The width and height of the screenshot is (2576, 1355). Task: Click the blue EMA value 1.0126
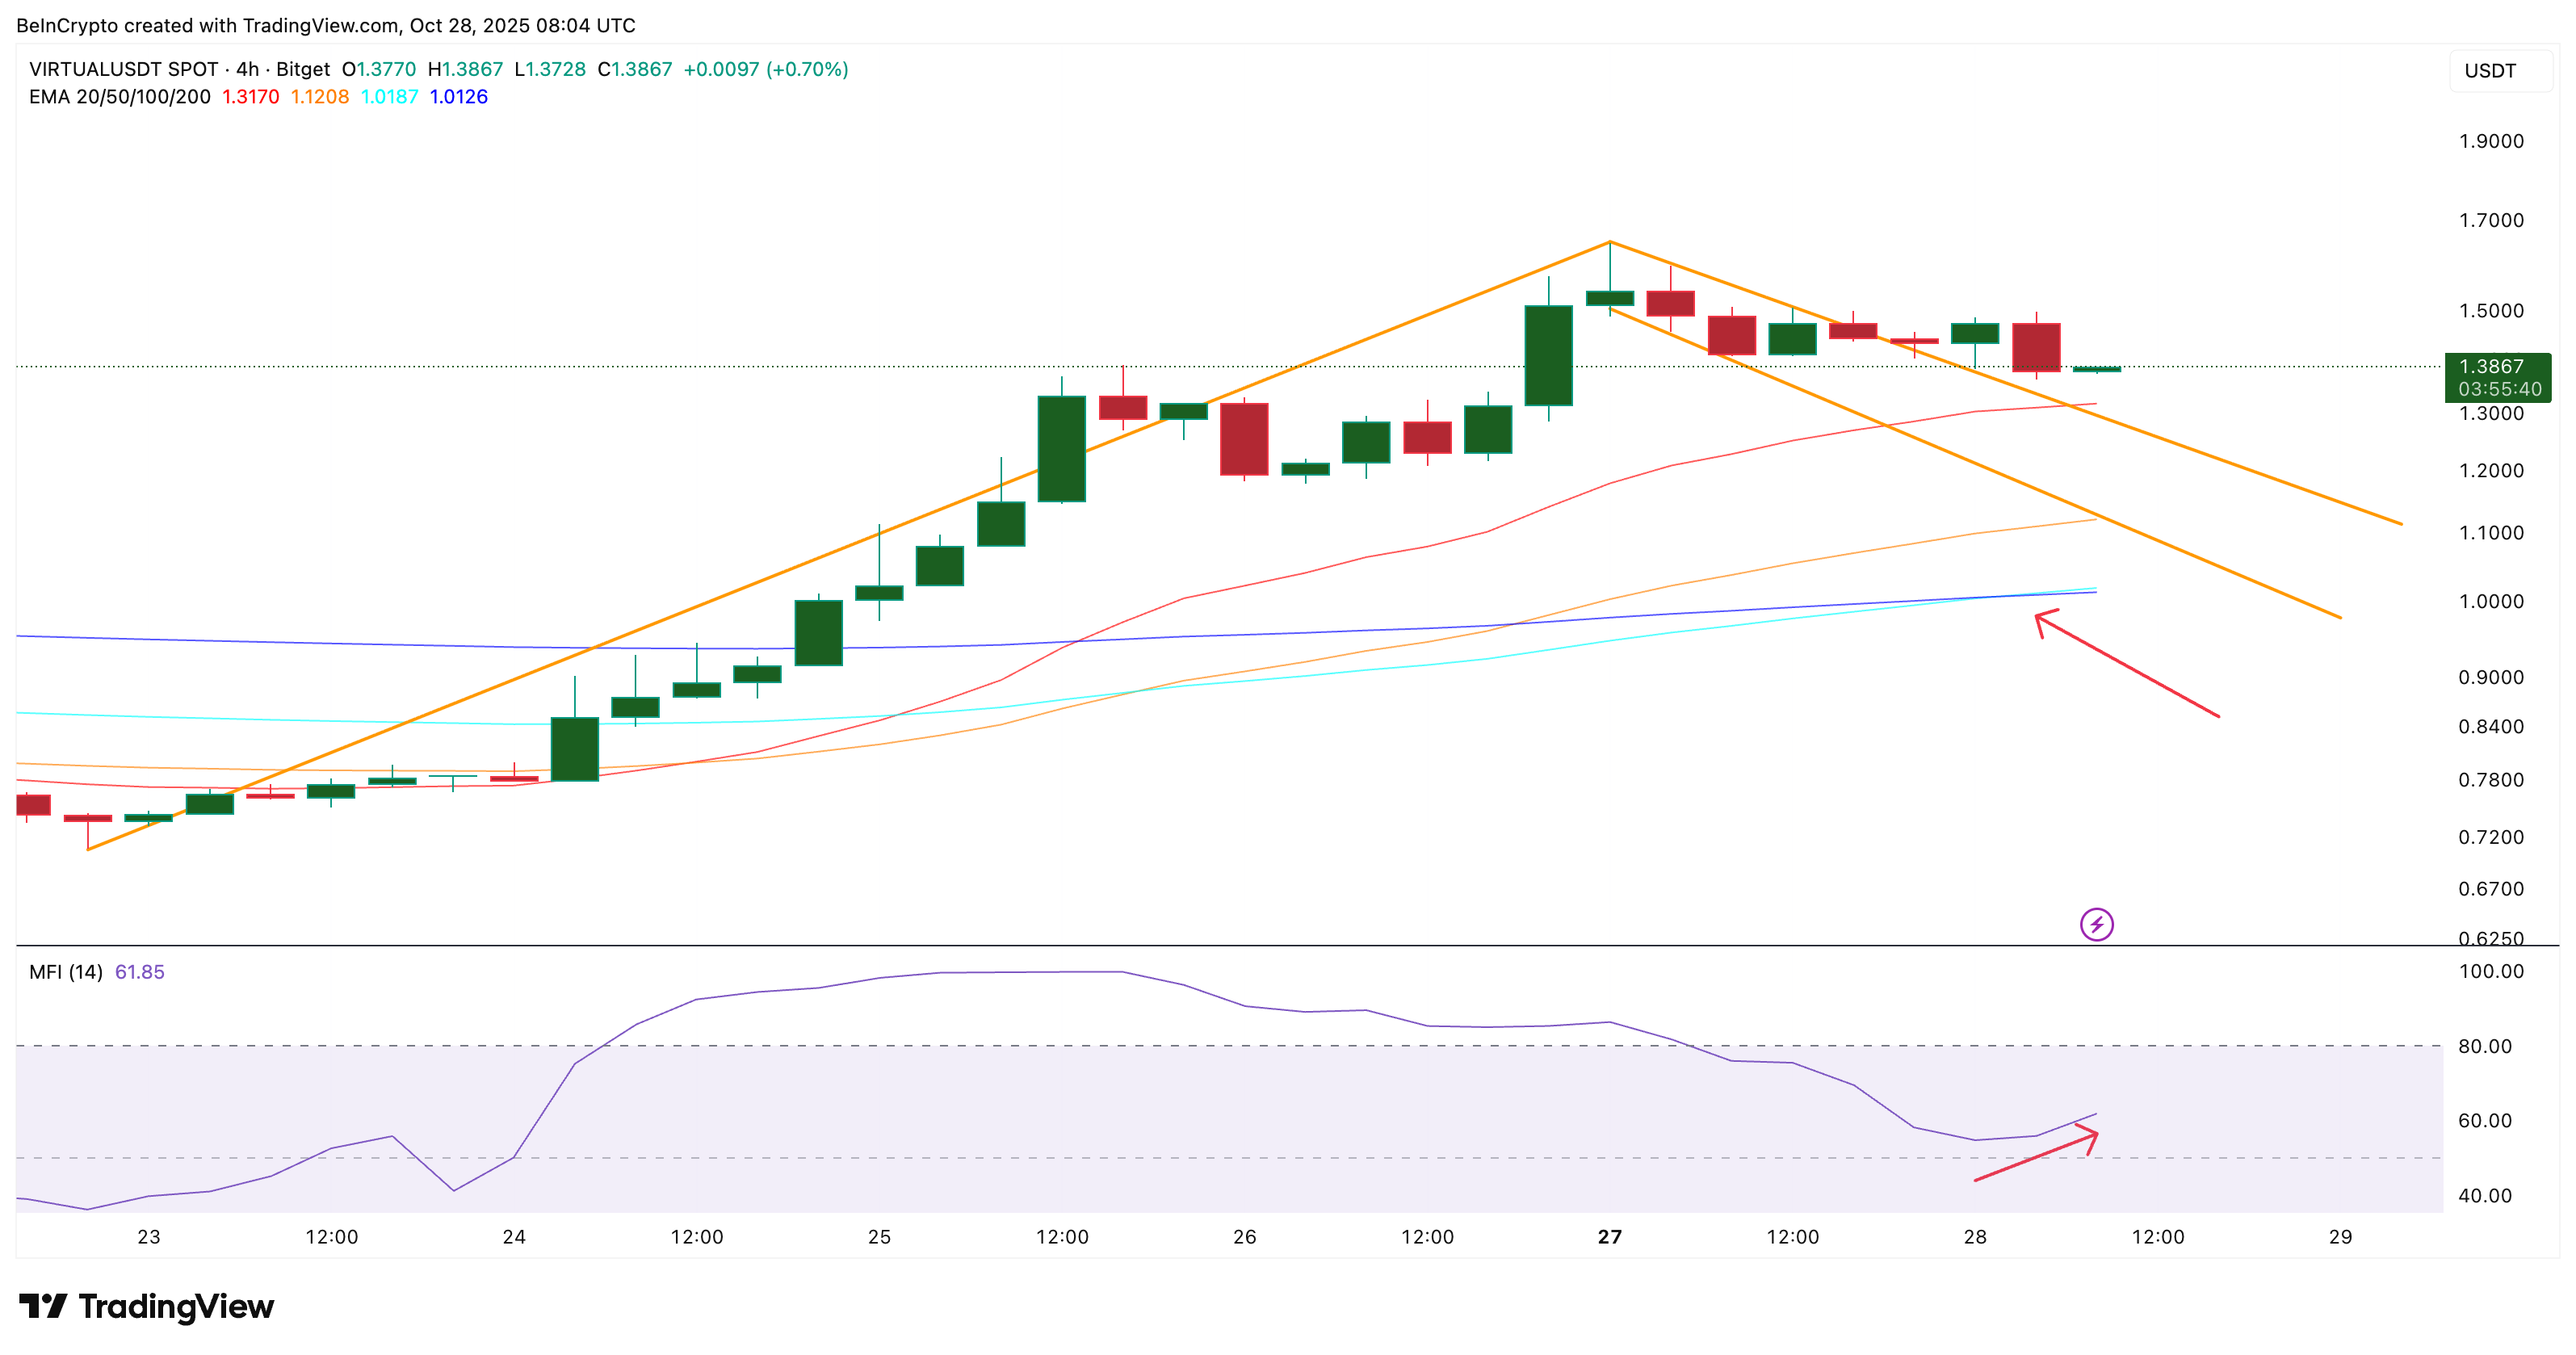tap(458, 97)
